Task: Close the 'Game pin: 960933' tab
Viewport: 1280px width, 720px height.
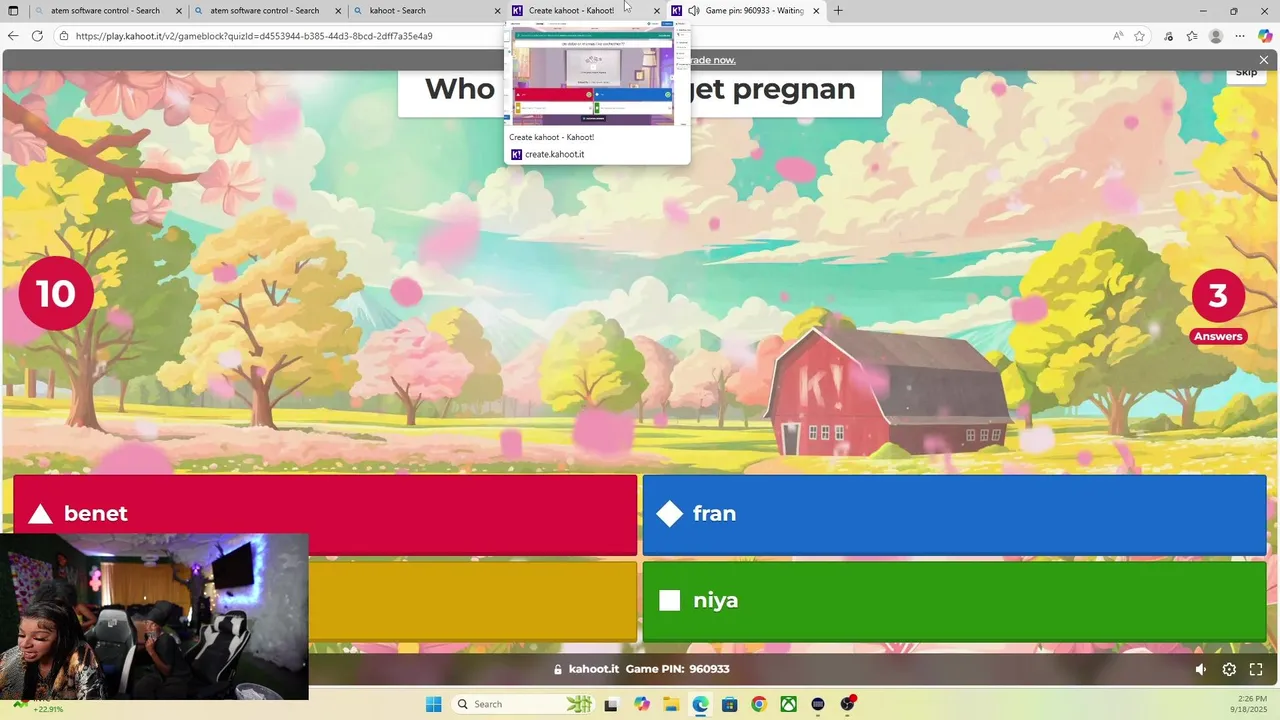Action: click(816, 11)
